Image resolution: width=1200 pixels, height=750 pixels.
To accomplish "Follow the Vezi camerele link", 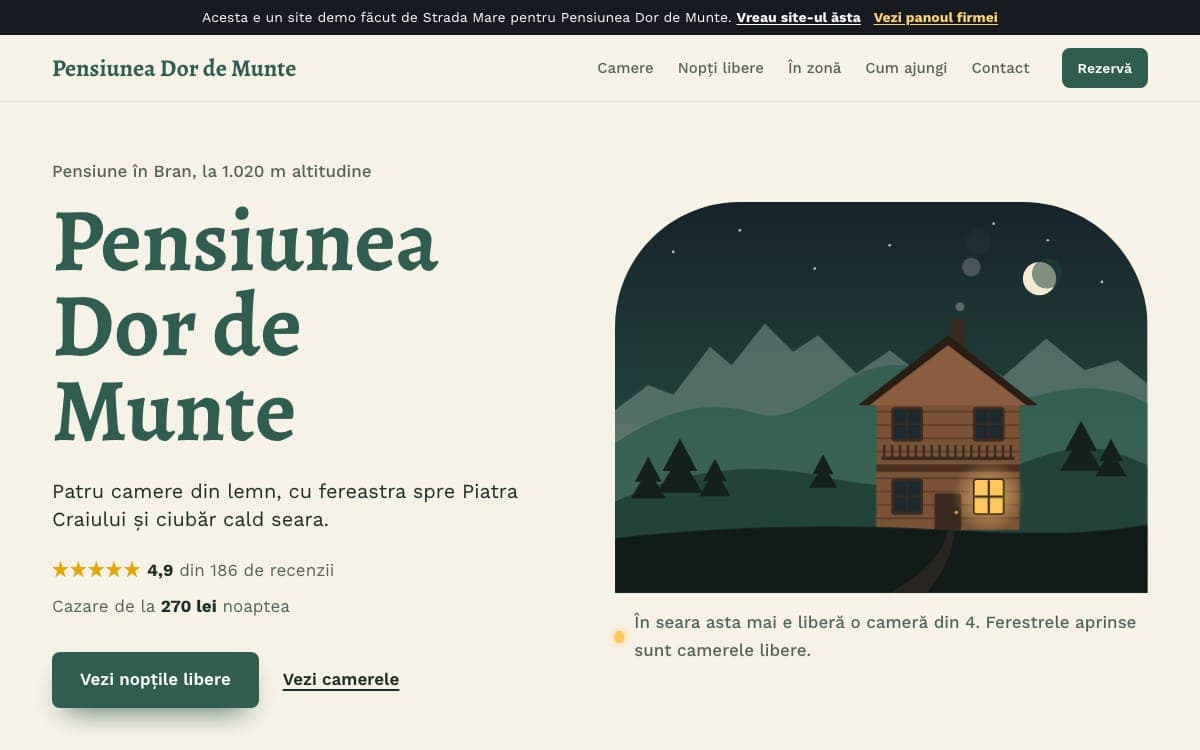I will tap(341, 680).
